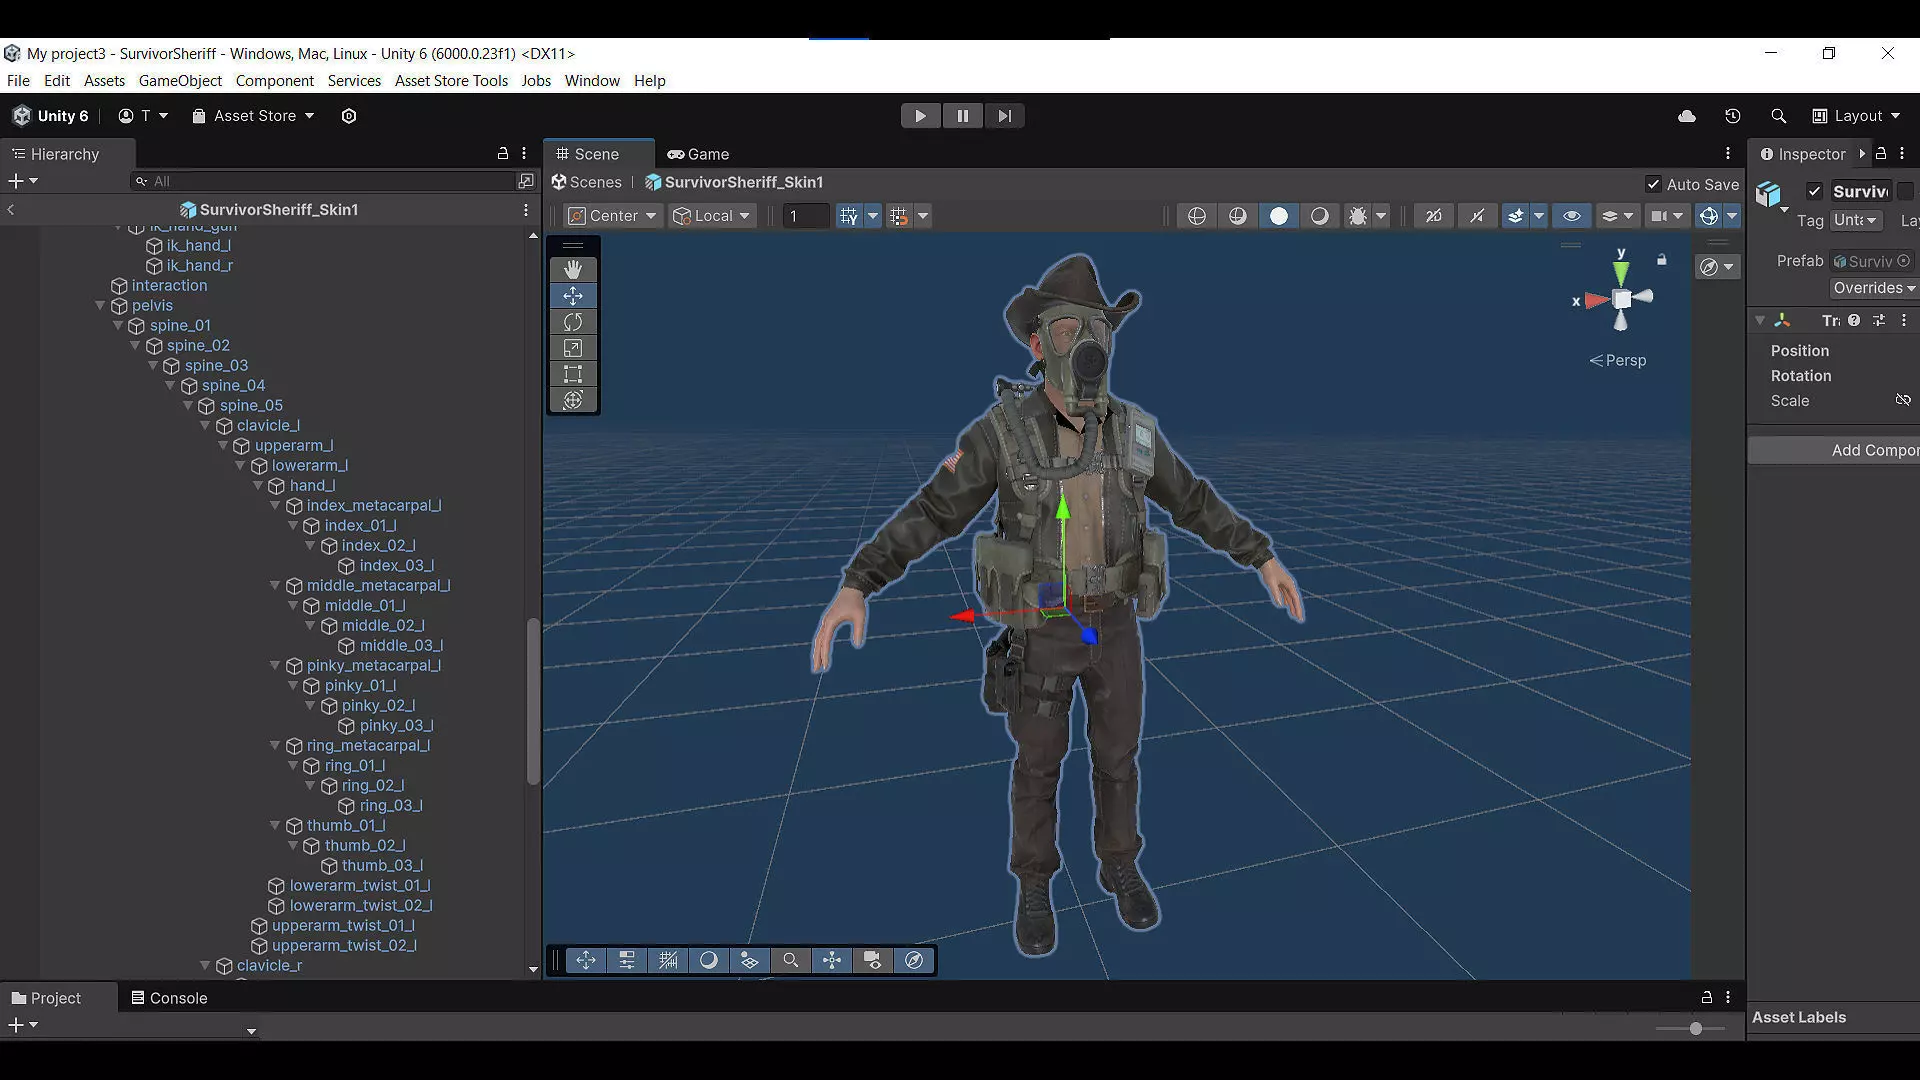Select the Hand view tool

pyautogui.click(x=573, y=270)
